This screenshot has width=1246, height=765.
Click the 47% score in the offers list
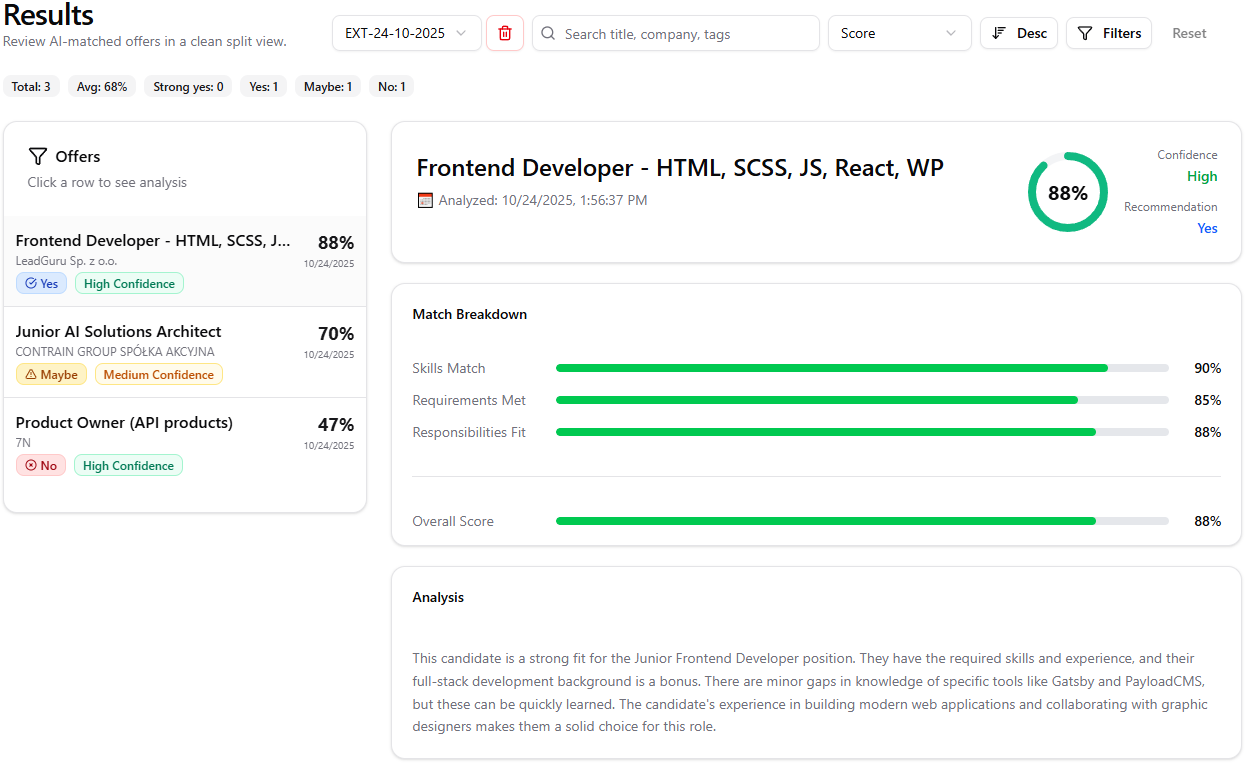pyautogui.click(x=336, y=425)
